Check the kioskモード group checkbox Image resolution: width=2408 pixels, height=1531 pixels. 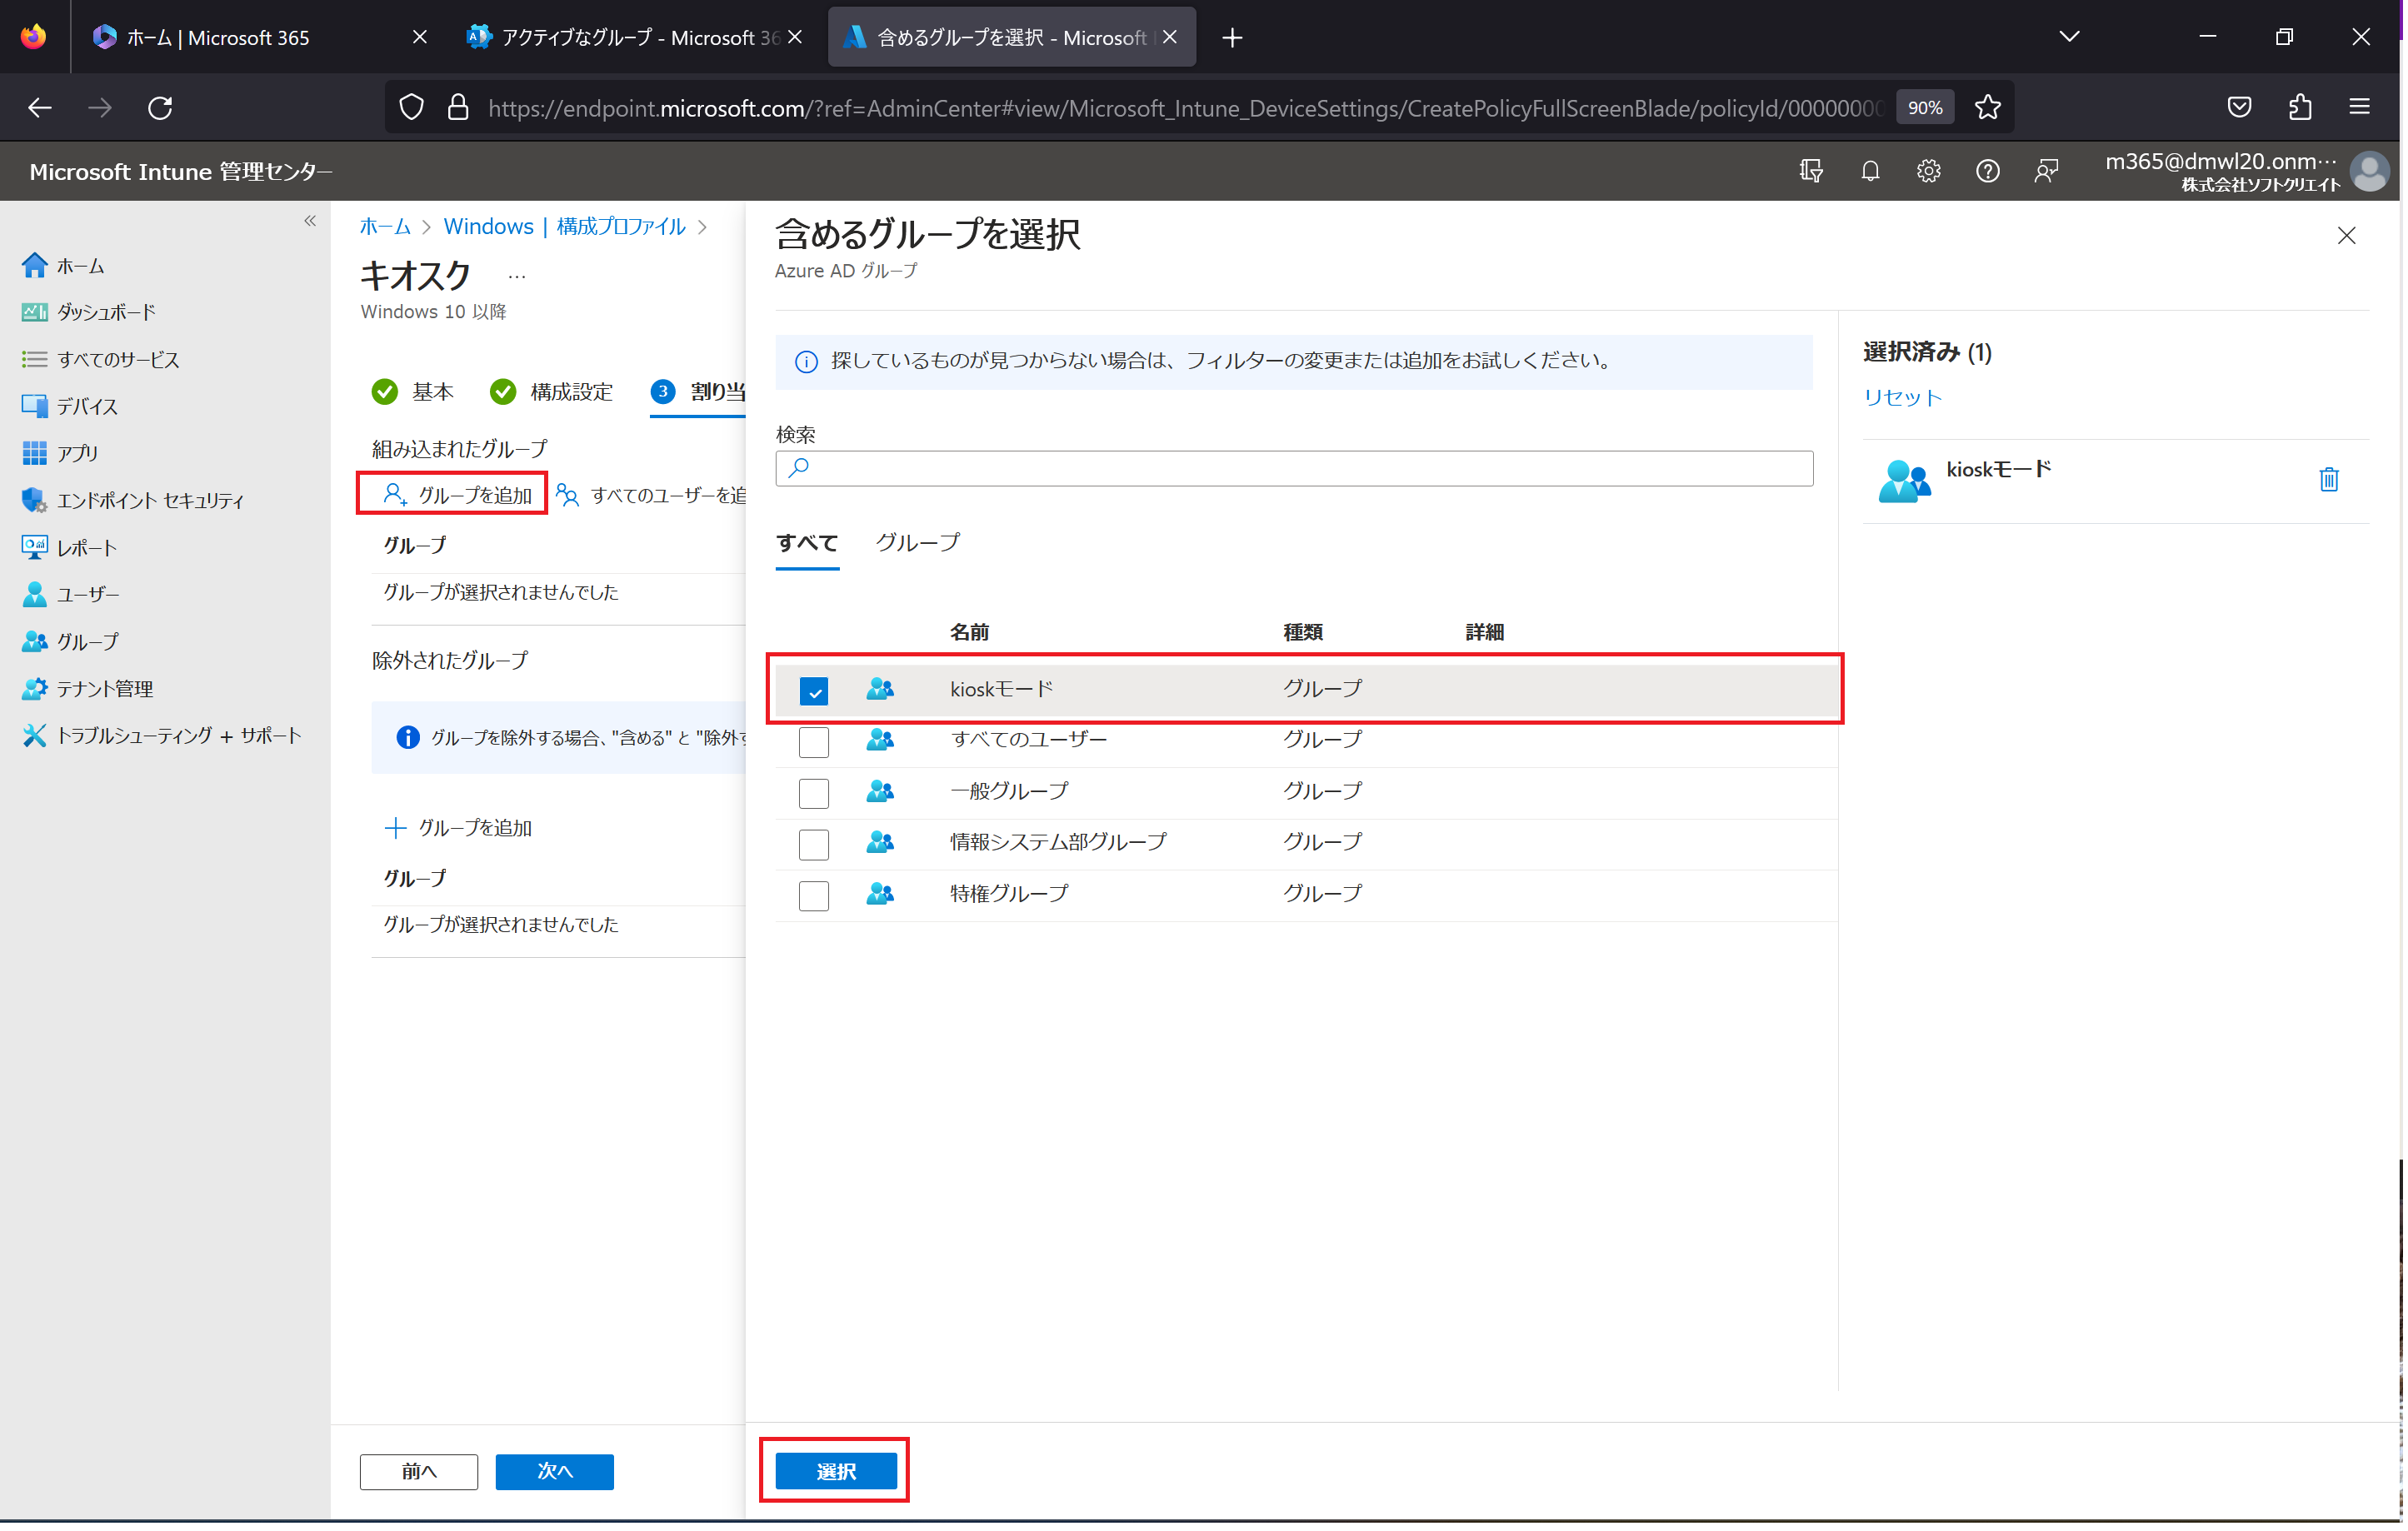(x=814, y=689)
